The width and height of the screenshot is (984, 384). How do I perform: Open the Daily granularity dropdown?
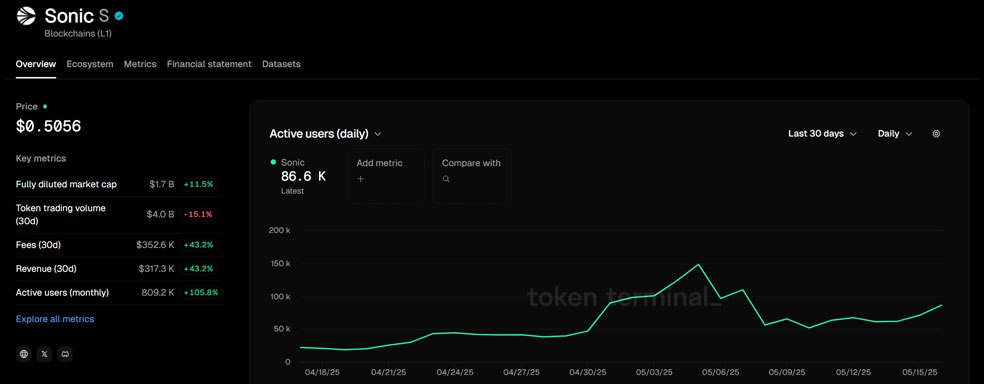(894, 134)
